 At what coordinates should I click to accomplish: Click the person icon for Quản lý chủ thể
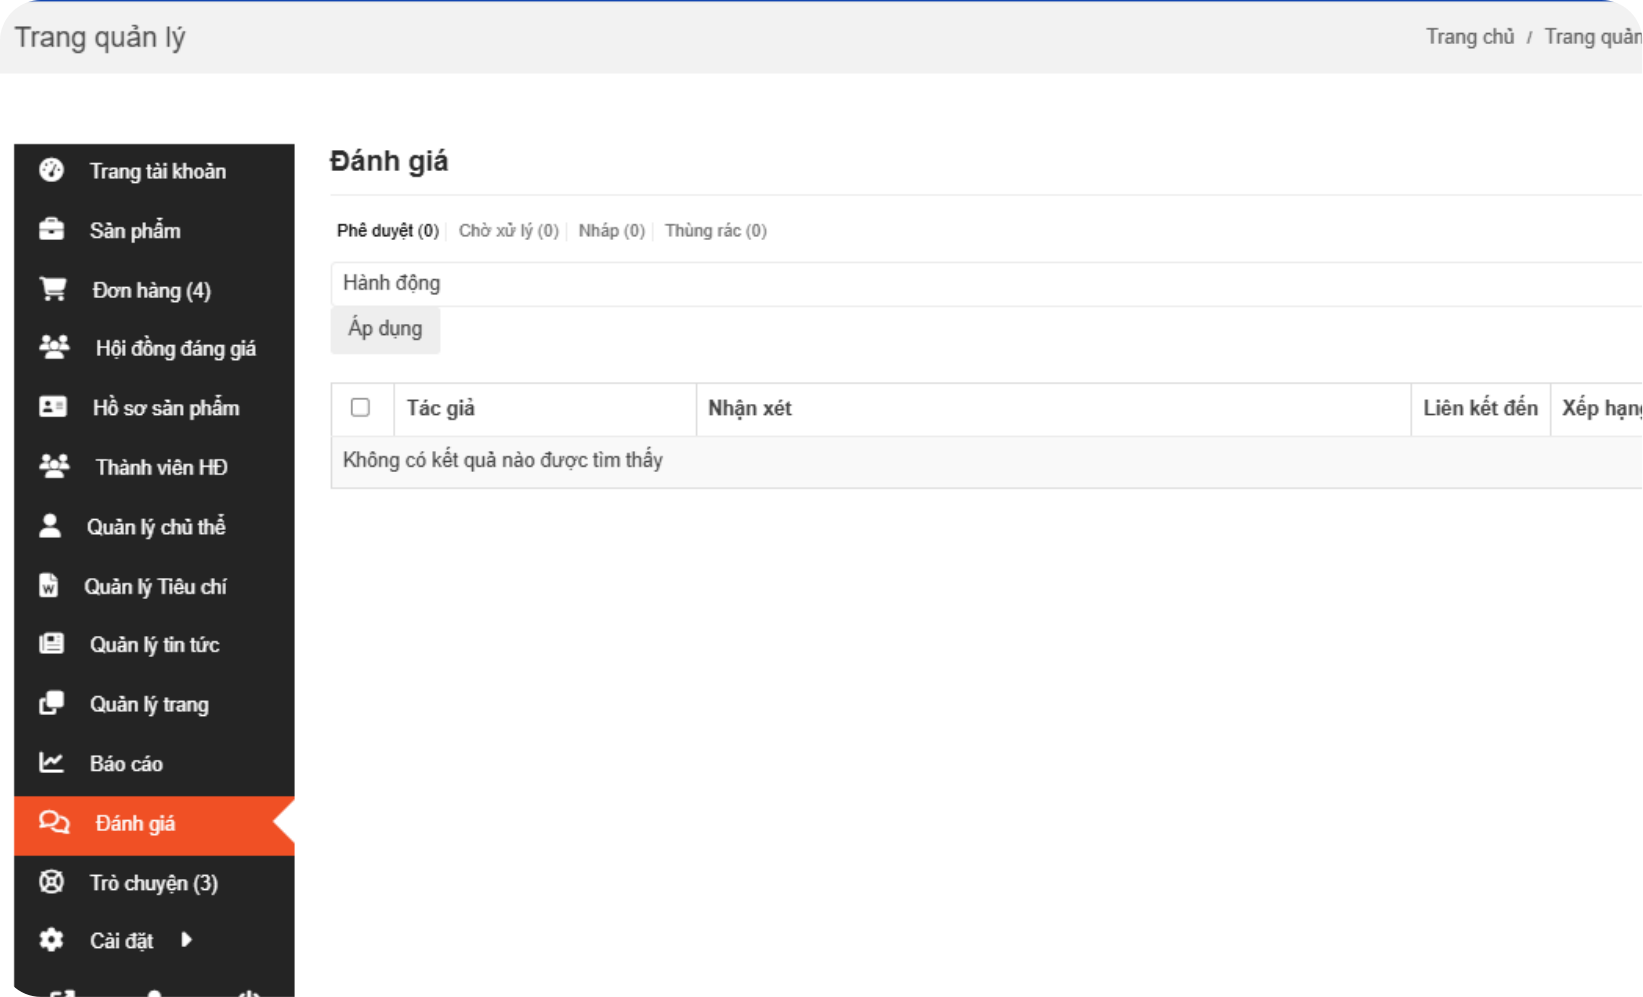pos(50,526)
